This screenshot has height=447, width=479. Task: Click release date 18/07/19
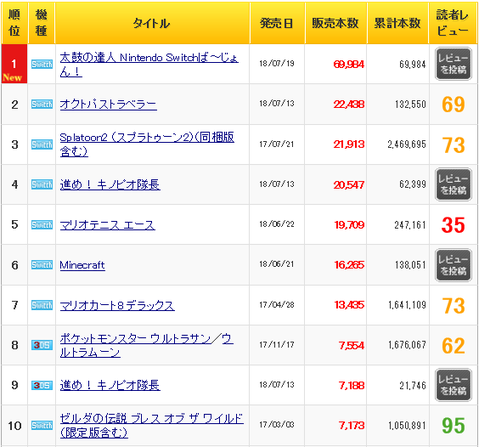(277, 63)
